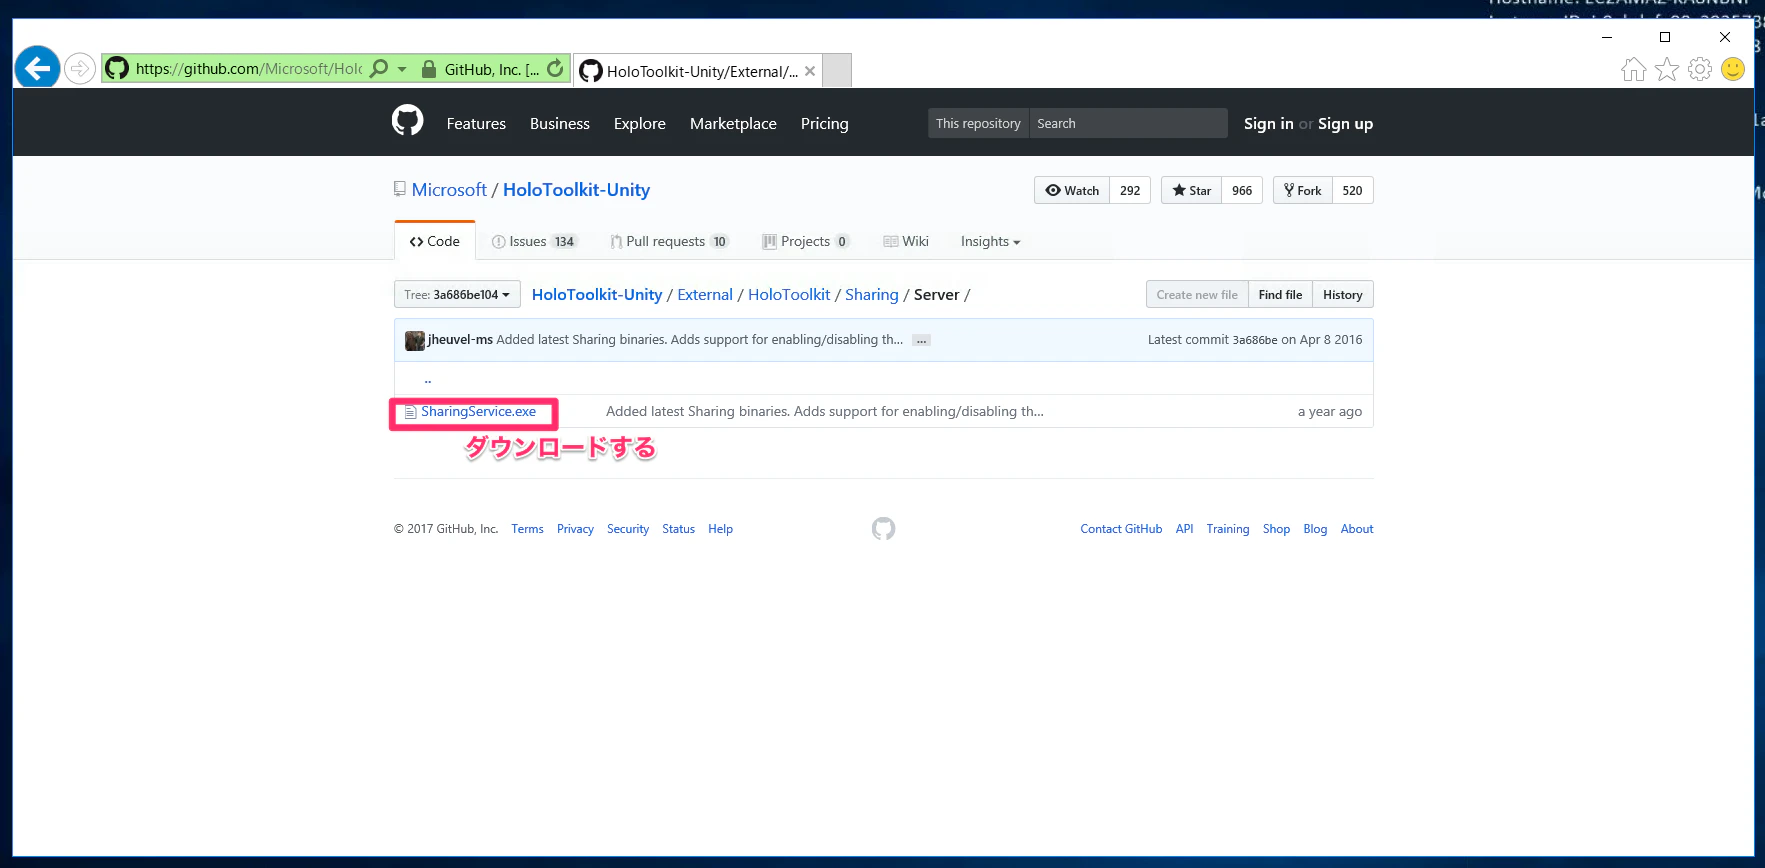Click the browser forward arrow button

(x=80, y=69)
